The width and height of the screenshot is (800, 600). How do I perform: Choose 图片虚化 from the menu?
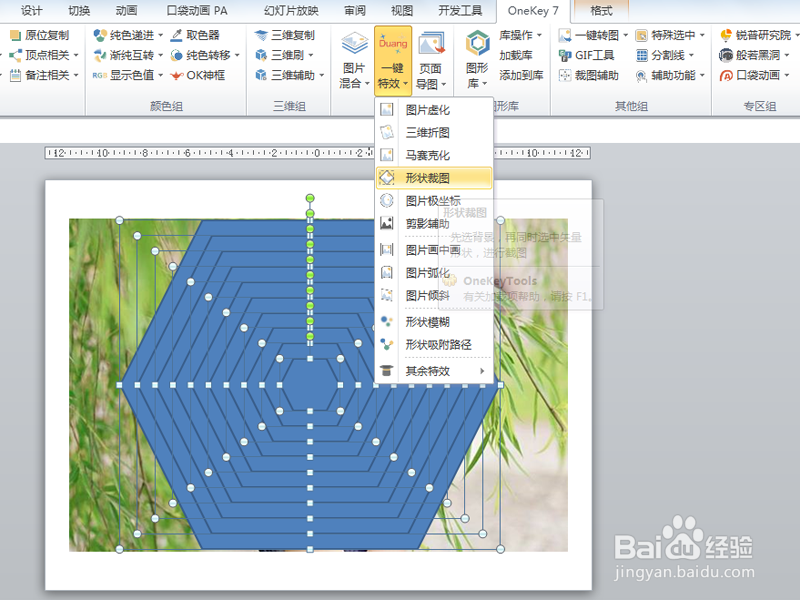(434, 110)
